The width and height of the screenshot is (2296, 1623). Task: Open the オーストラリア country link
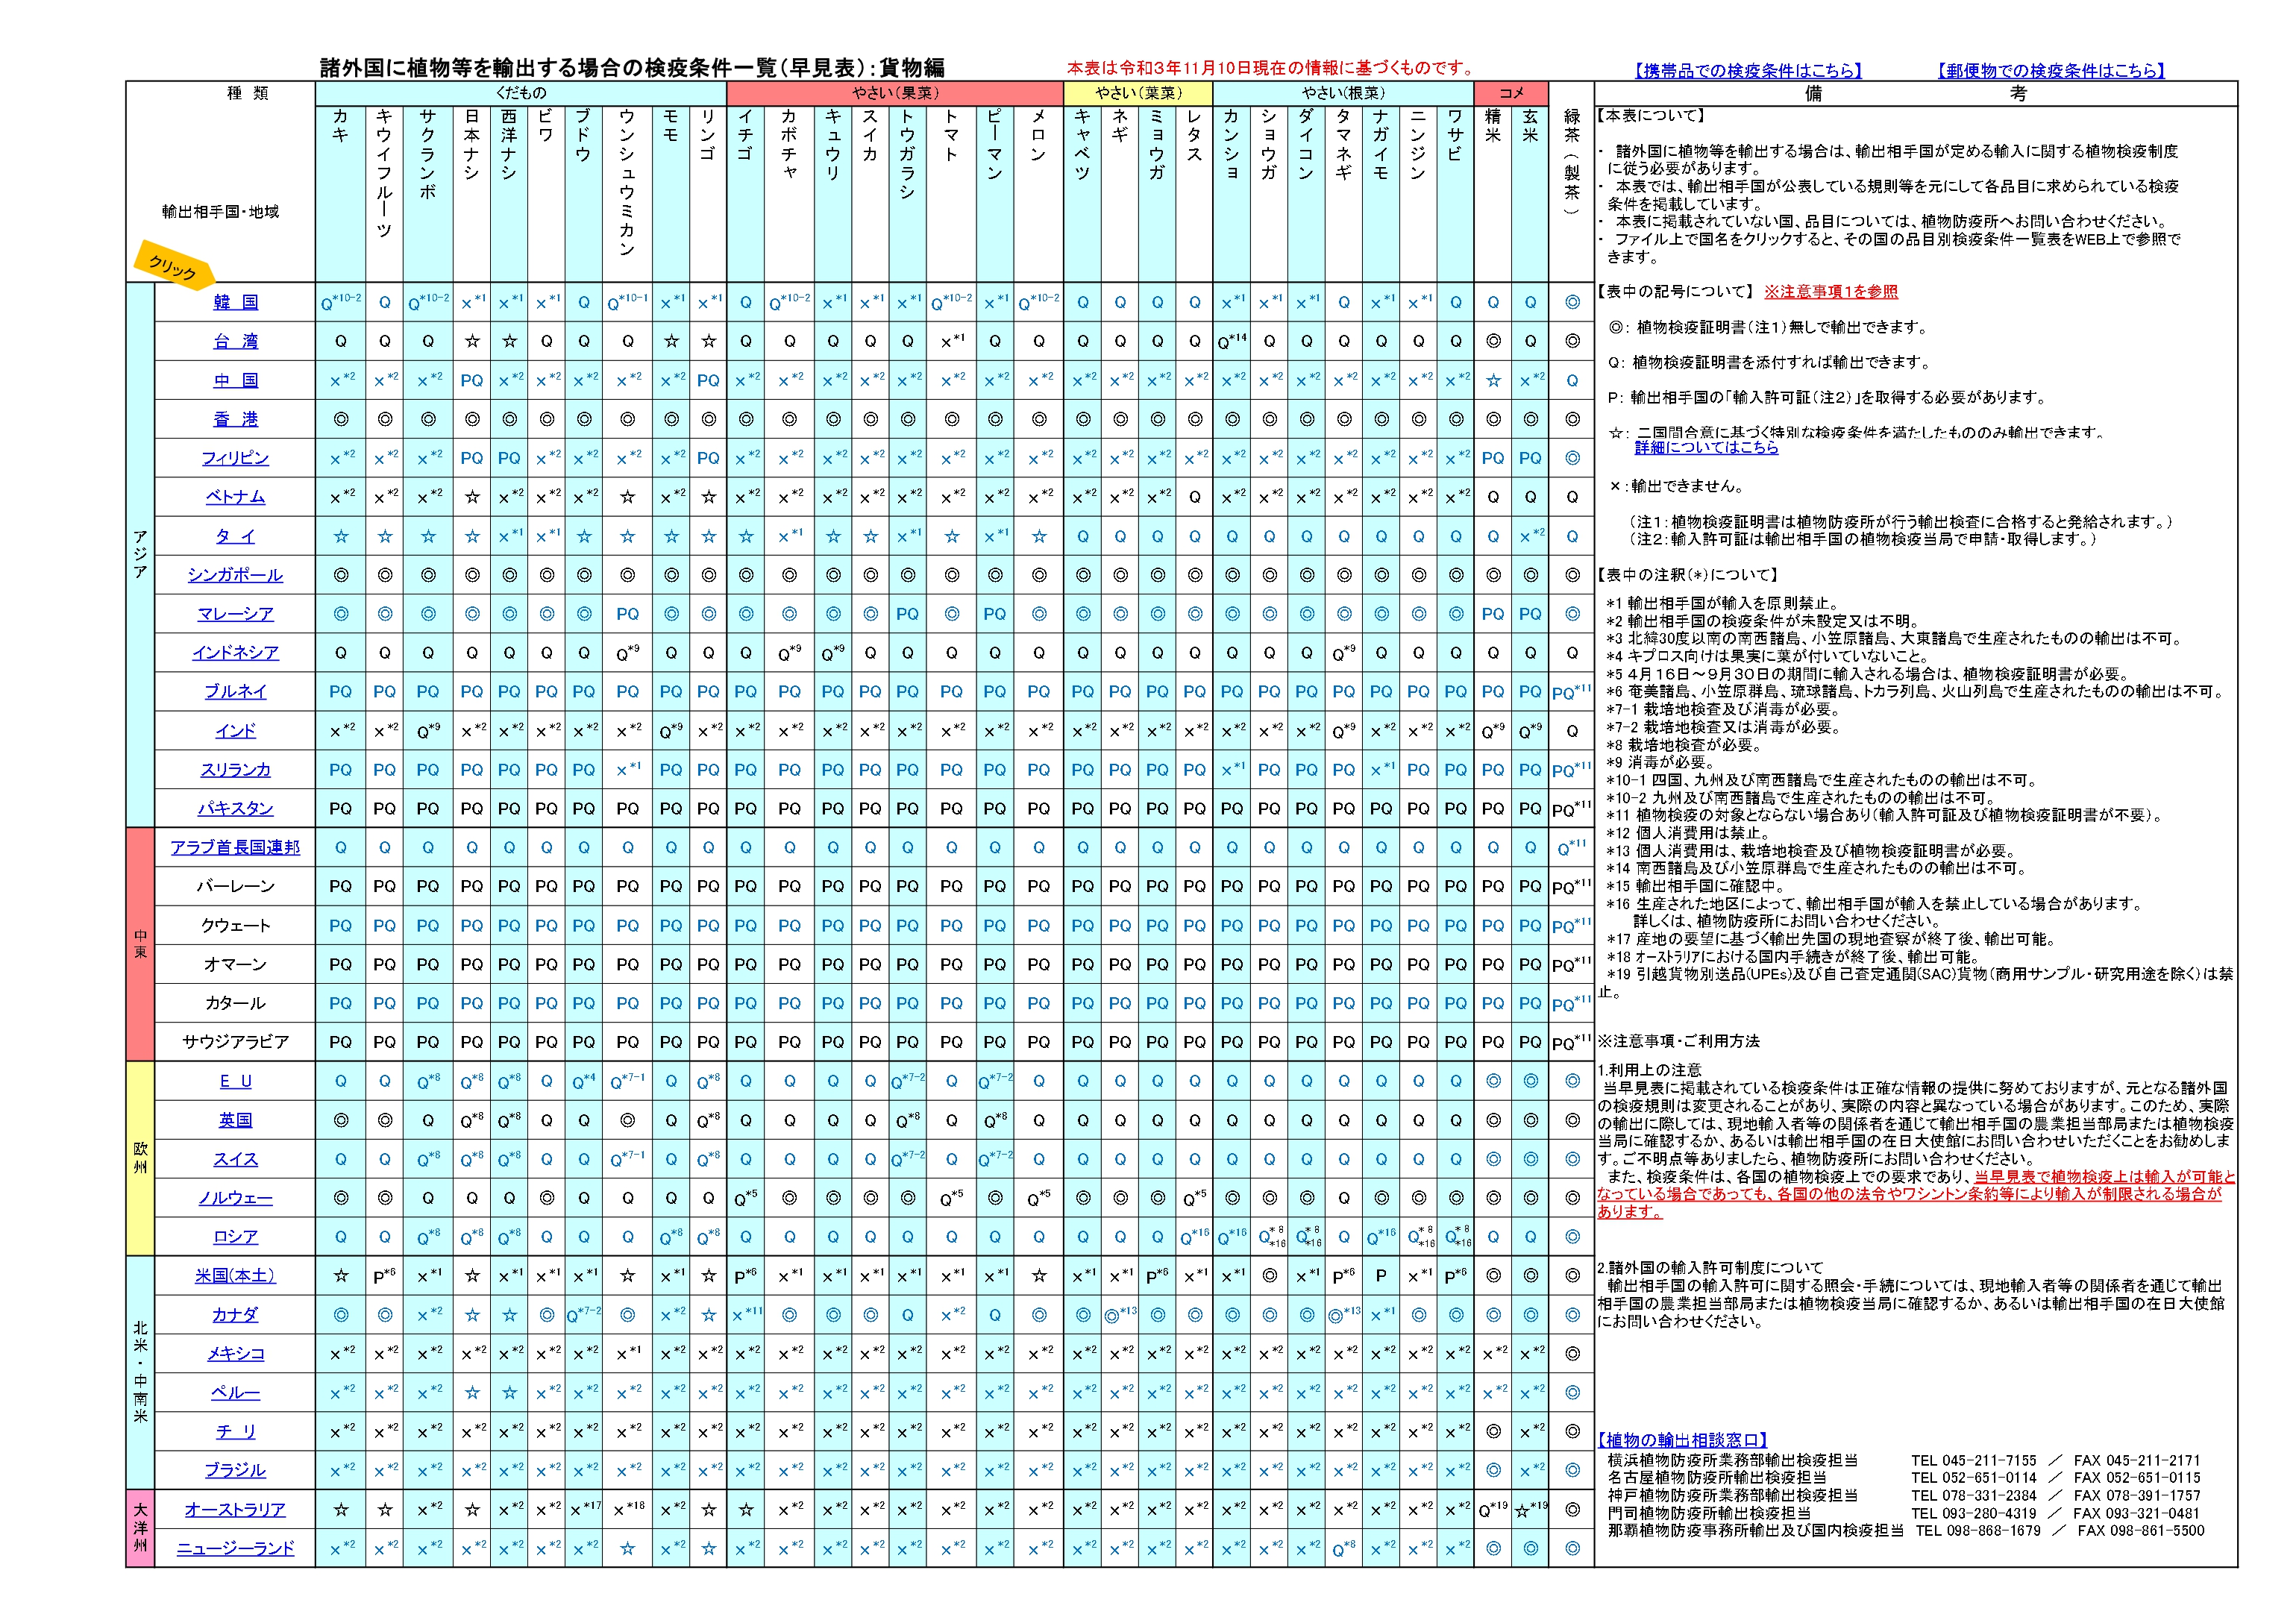235,1510
